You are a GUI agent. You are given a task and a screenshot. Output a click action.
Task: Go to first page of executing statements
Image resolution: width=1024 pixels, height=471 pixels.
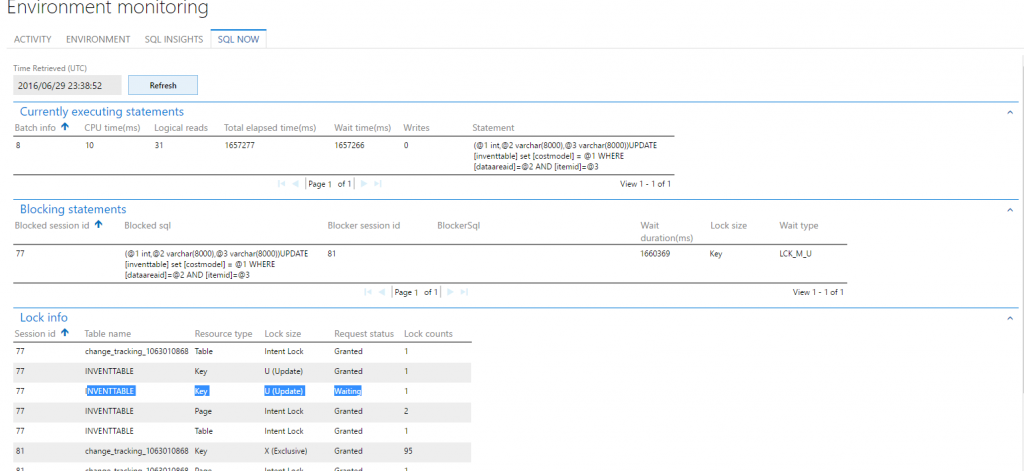281,184
